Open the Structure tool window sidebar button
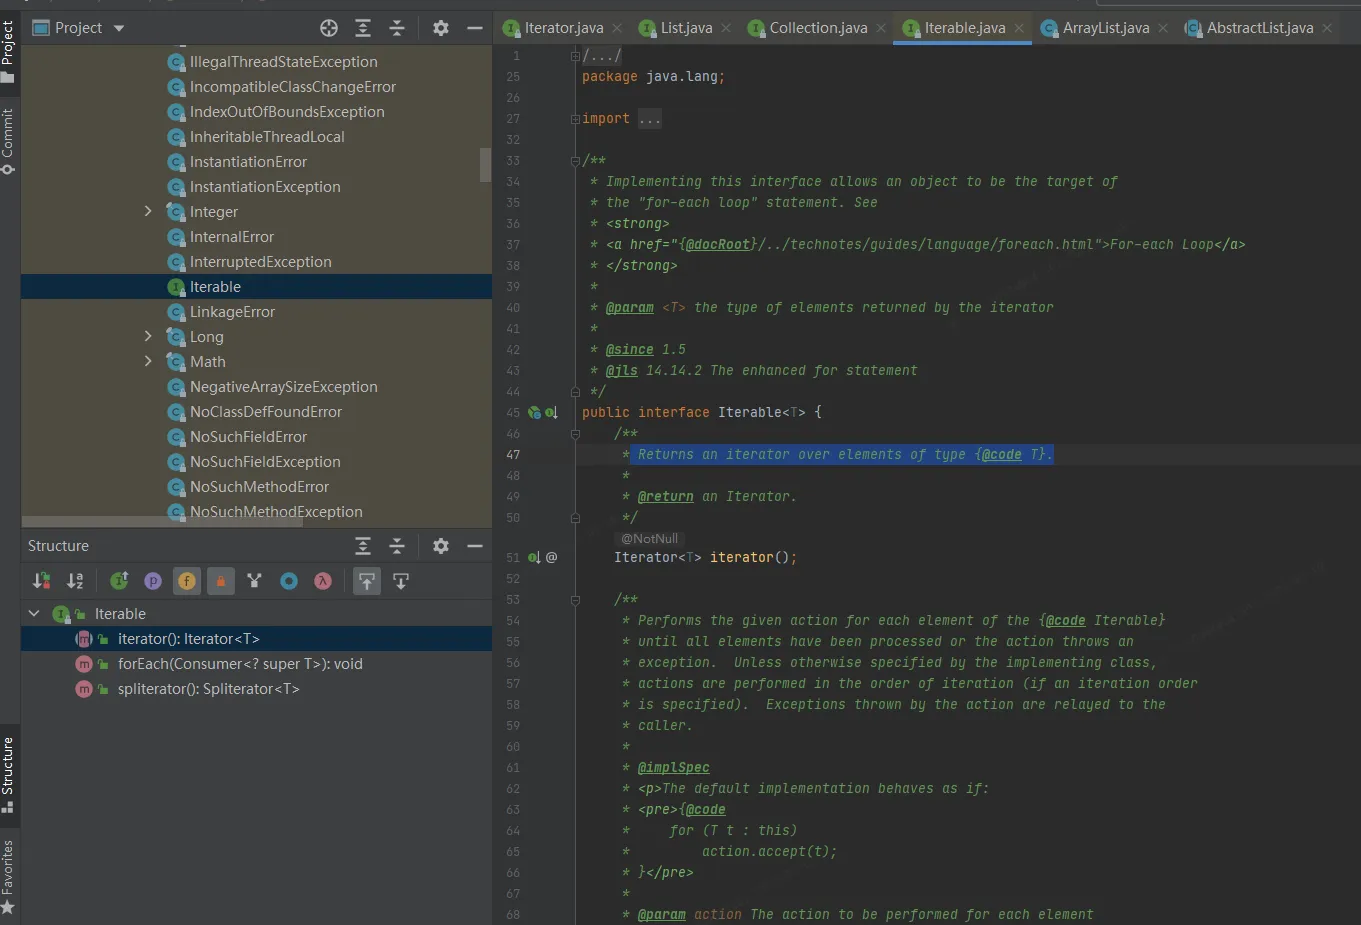Image resolution: width=1361 pixels, height=925 pixels. coord(8,775)
